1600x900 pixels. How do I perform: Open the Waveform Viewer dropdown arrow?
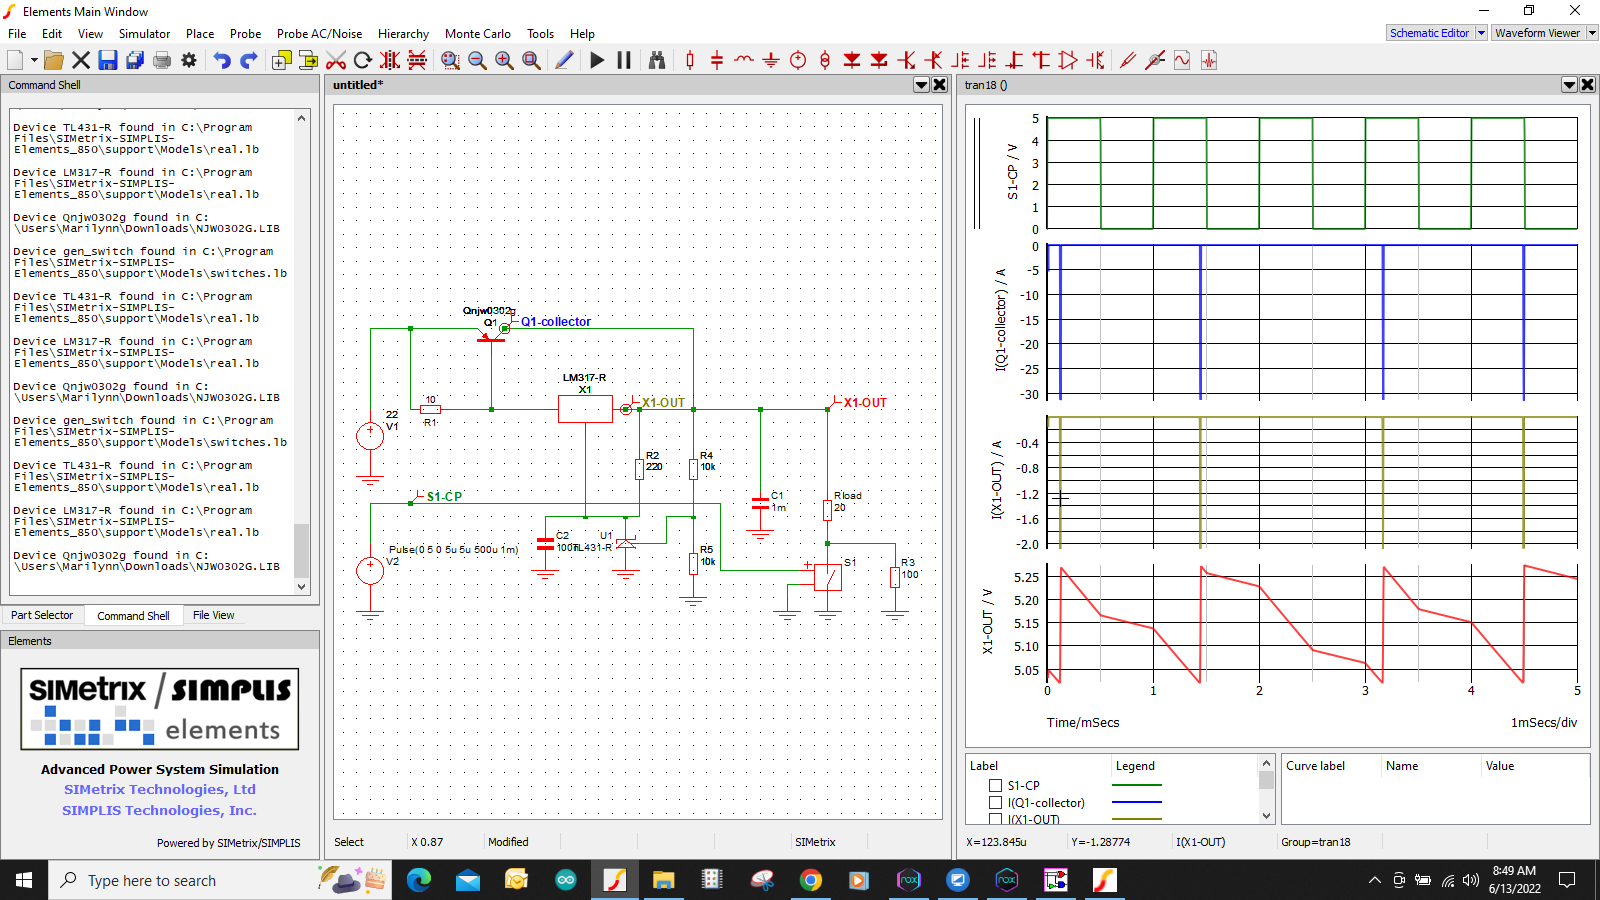point(1592,33)
